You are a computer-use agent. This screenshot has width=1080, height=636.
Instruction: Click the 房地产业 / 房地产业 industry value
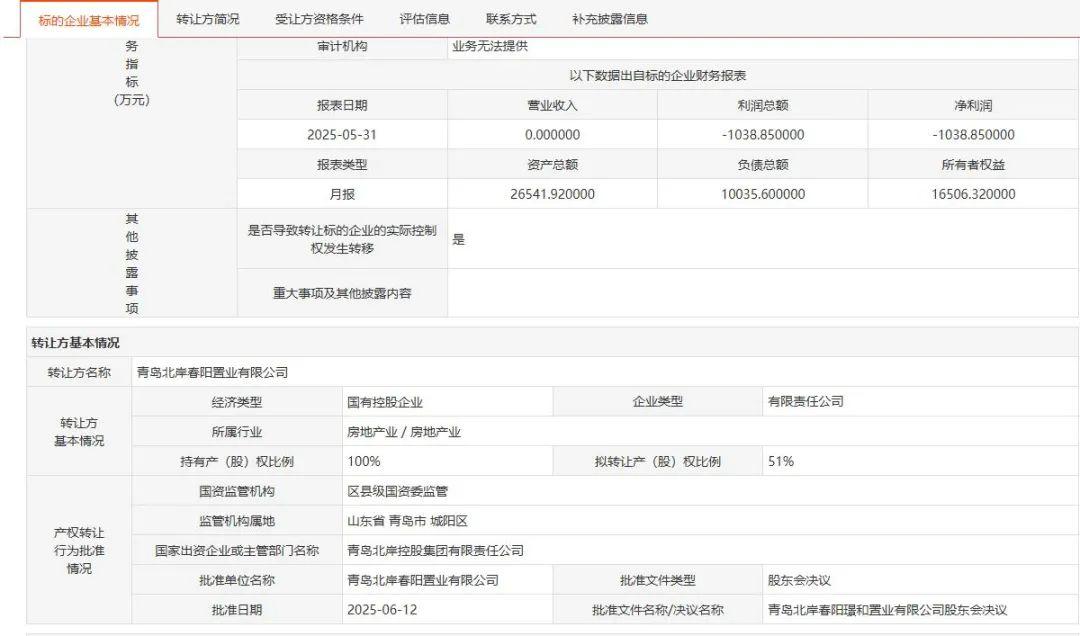(404, 432)
